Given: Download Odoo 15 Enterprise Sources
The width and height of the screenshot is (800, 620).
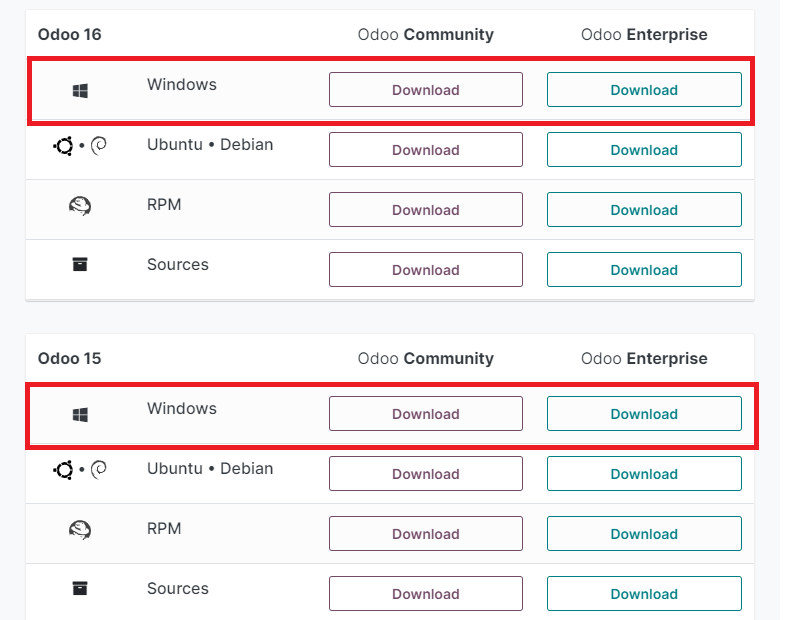Looking at the screenshot, I should 644,594.
